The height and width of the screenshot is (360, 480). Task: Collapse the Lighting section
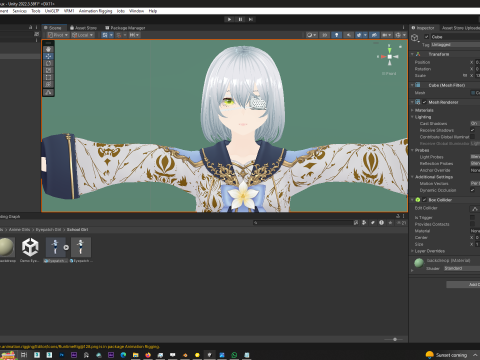pyautogui.click(x=412, y=117)
